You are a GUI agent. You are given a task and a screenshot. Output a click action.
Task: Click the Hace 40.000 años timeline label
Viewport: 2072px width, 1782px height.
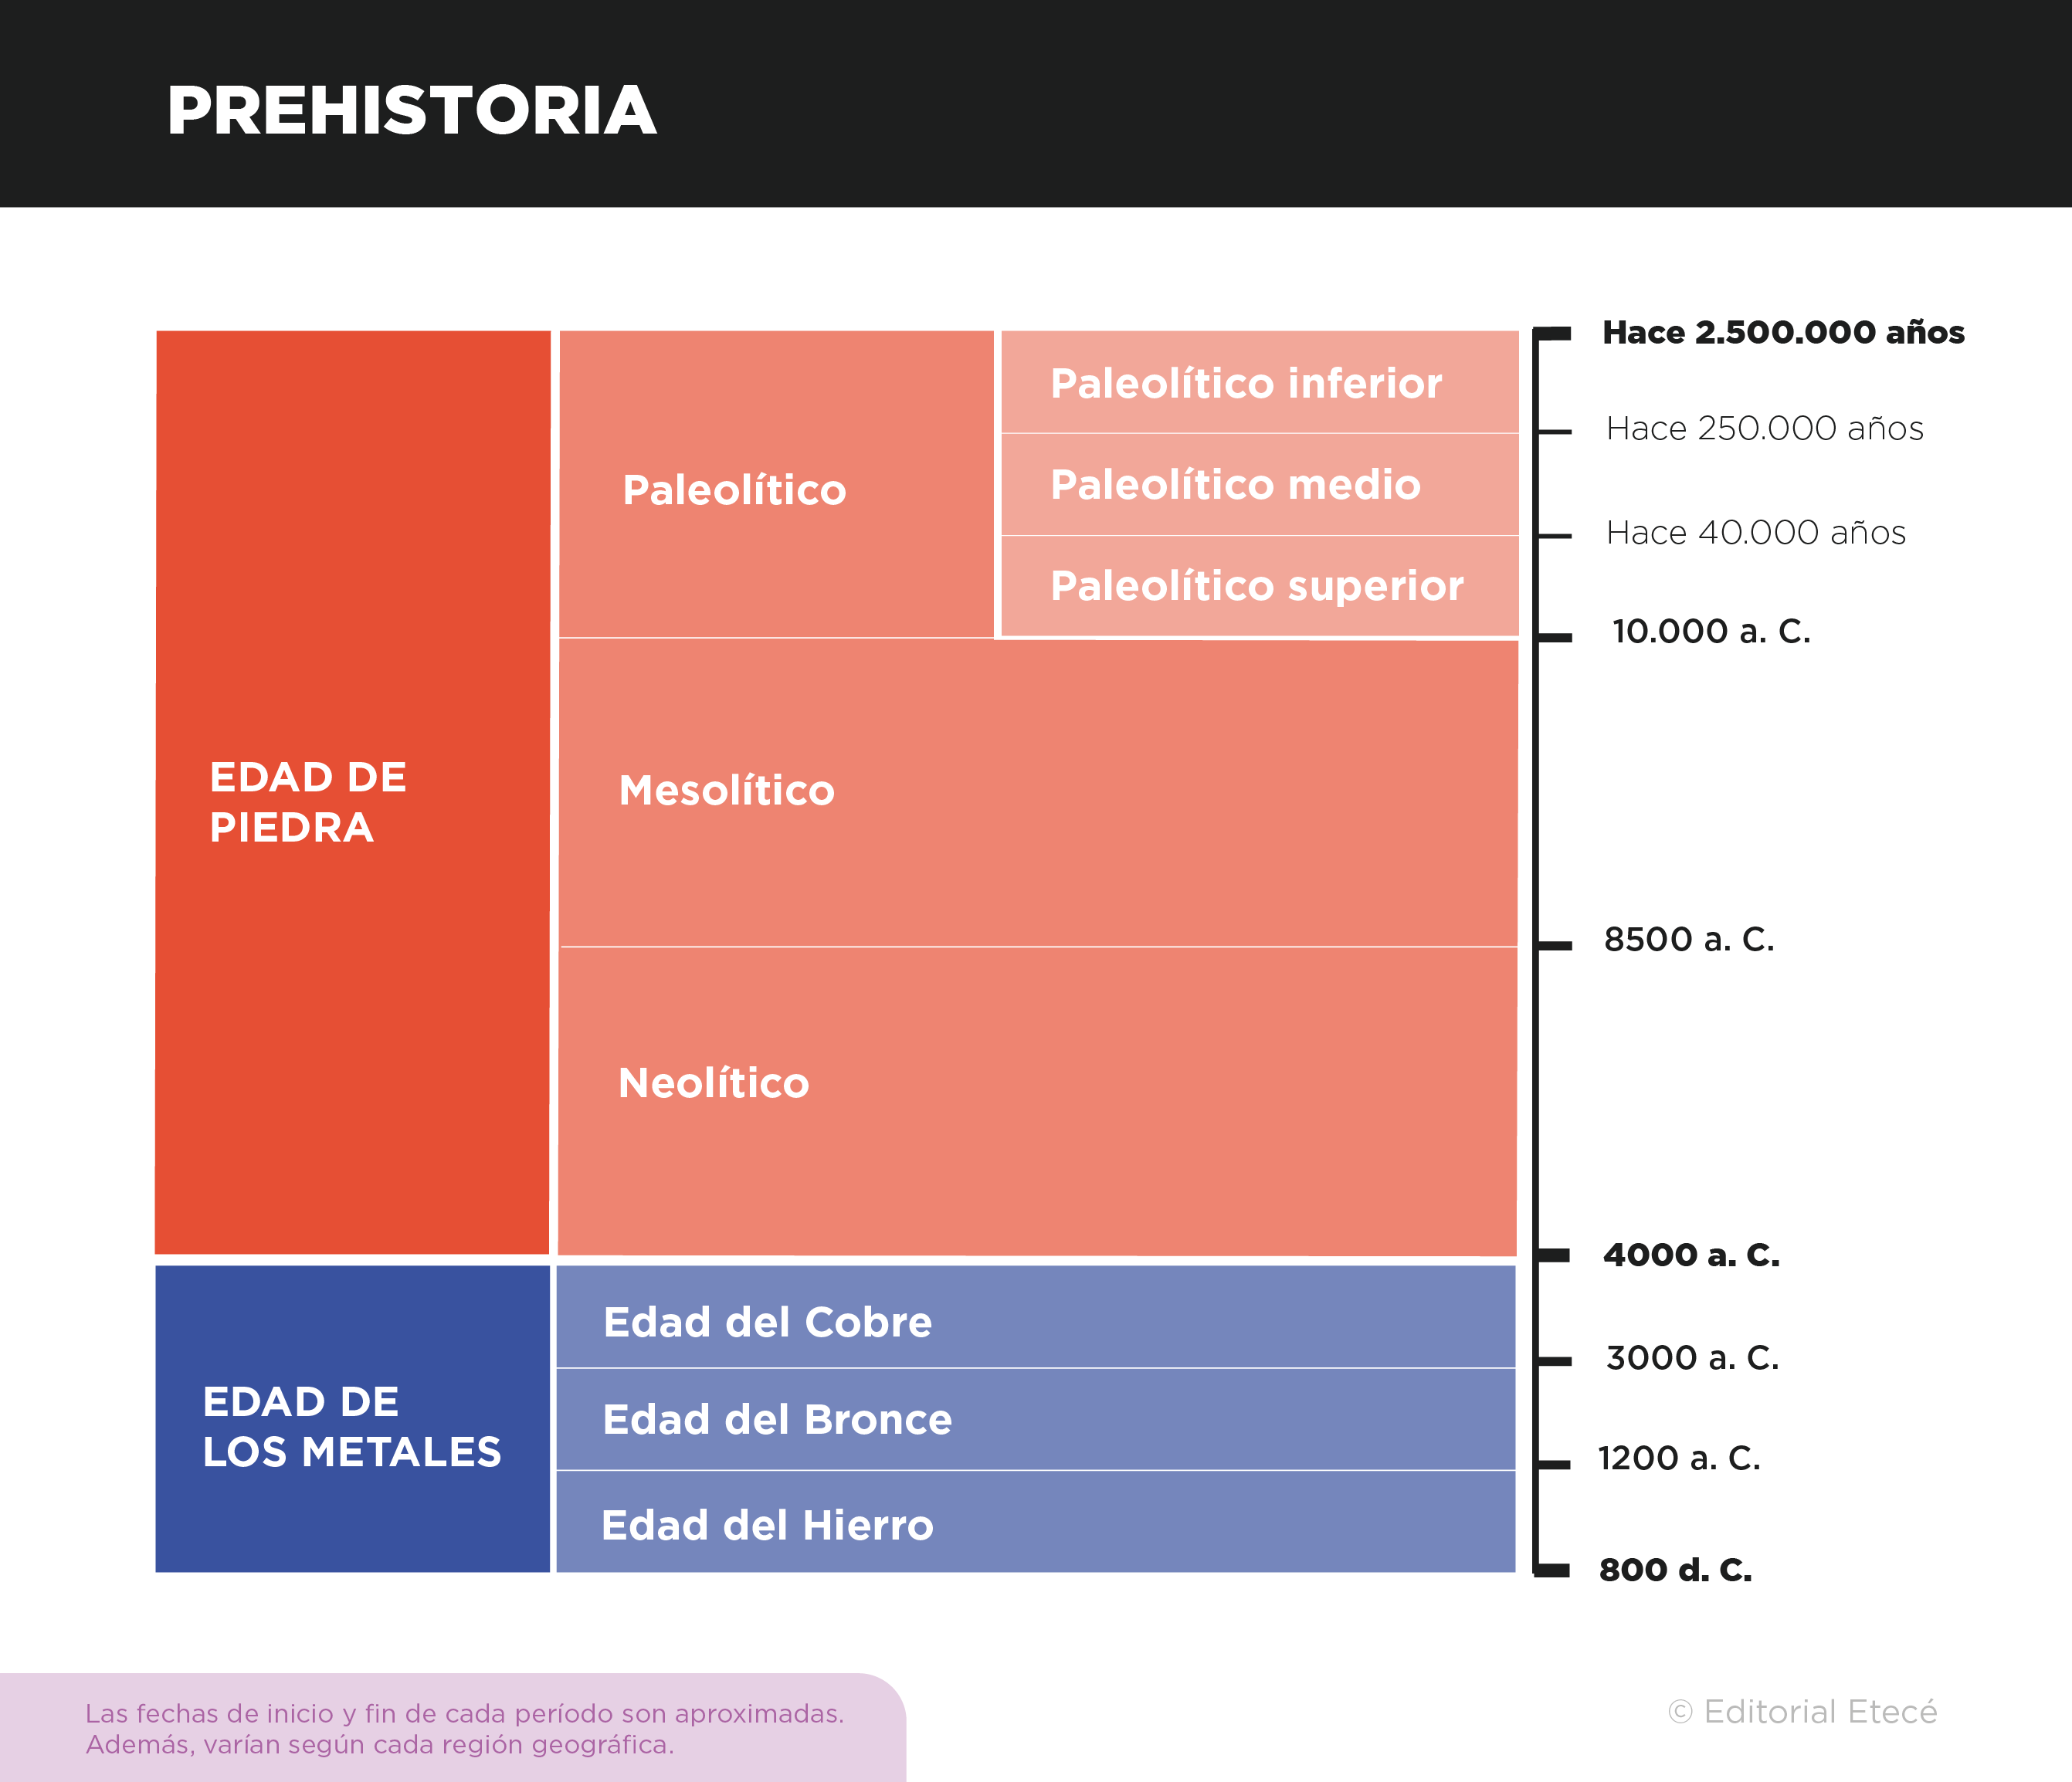(x=1755, y=532)
